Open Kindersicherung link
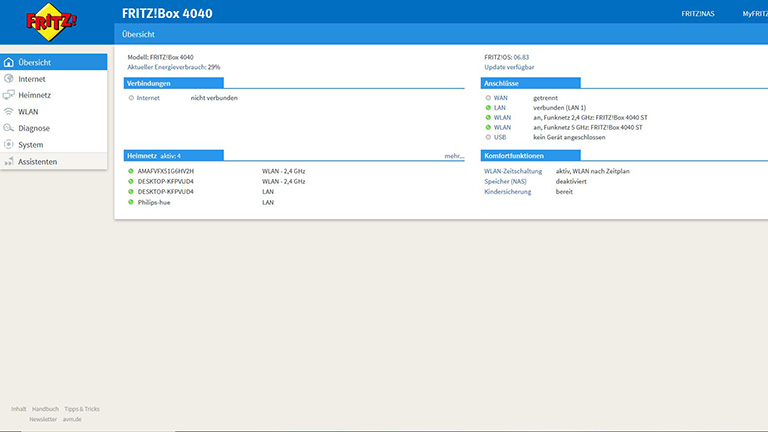This screenshot has height=432, width=768. pos(508,191)
